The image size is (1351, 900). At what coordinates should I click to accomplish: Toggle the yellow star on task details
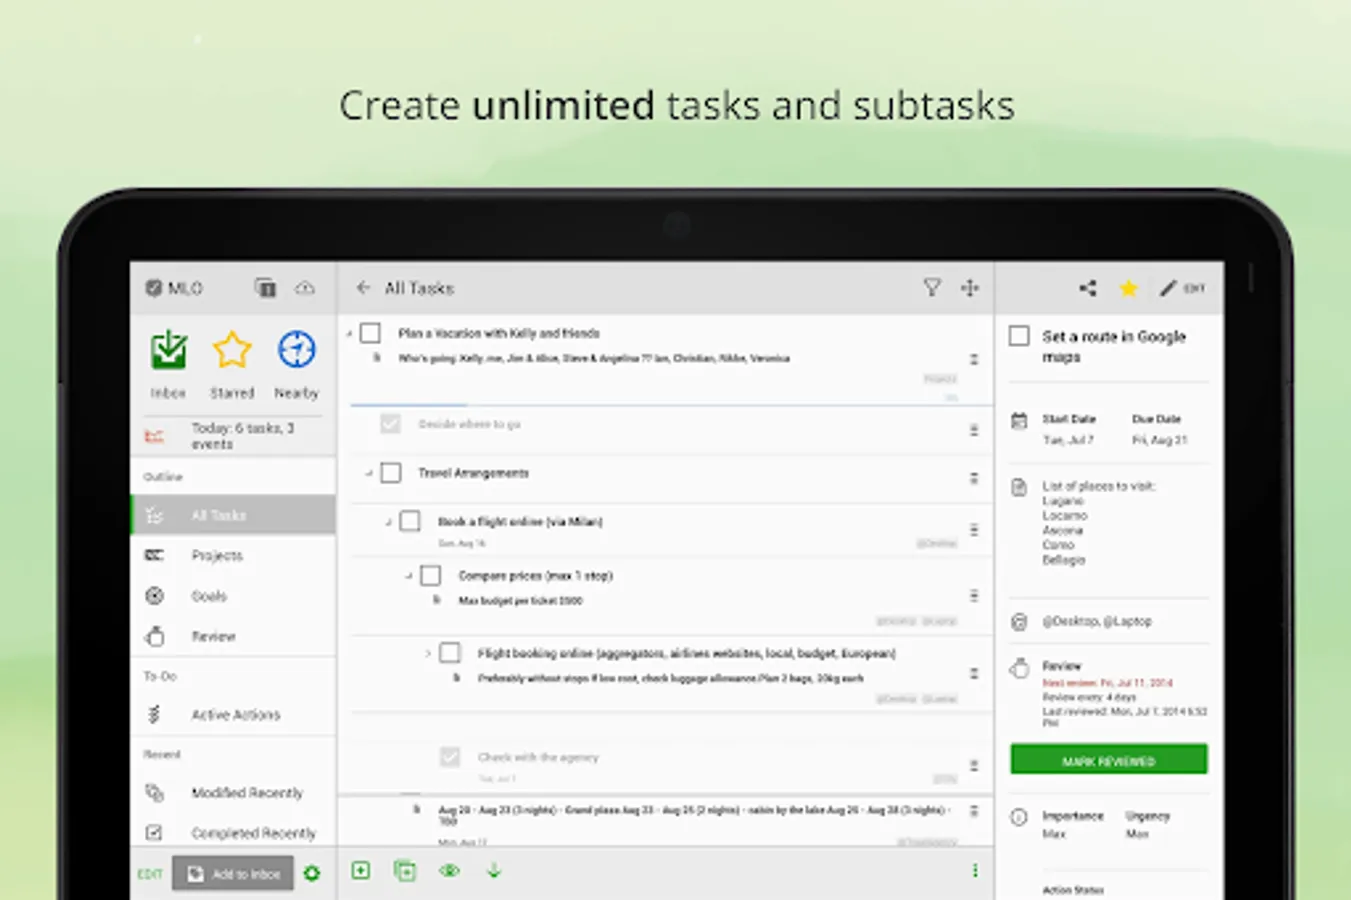(x=1128, y=288)
